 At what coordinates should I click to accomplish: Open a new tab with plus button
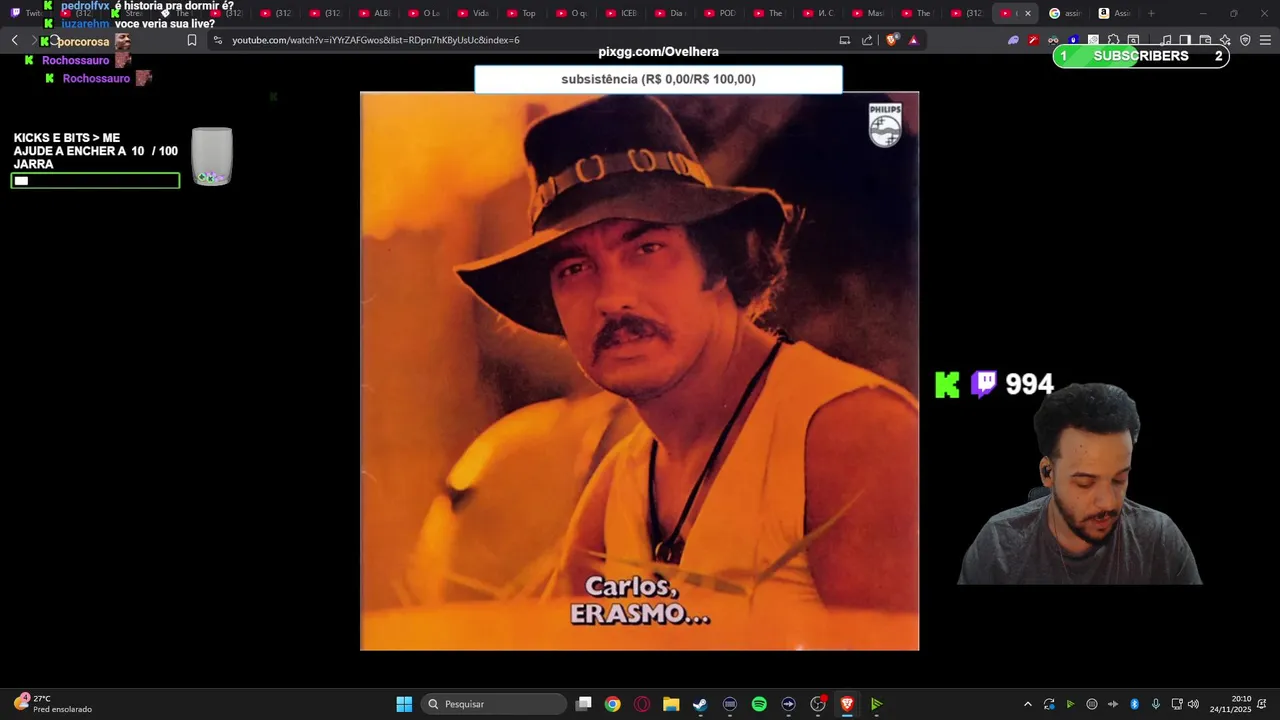(1151, 13)
